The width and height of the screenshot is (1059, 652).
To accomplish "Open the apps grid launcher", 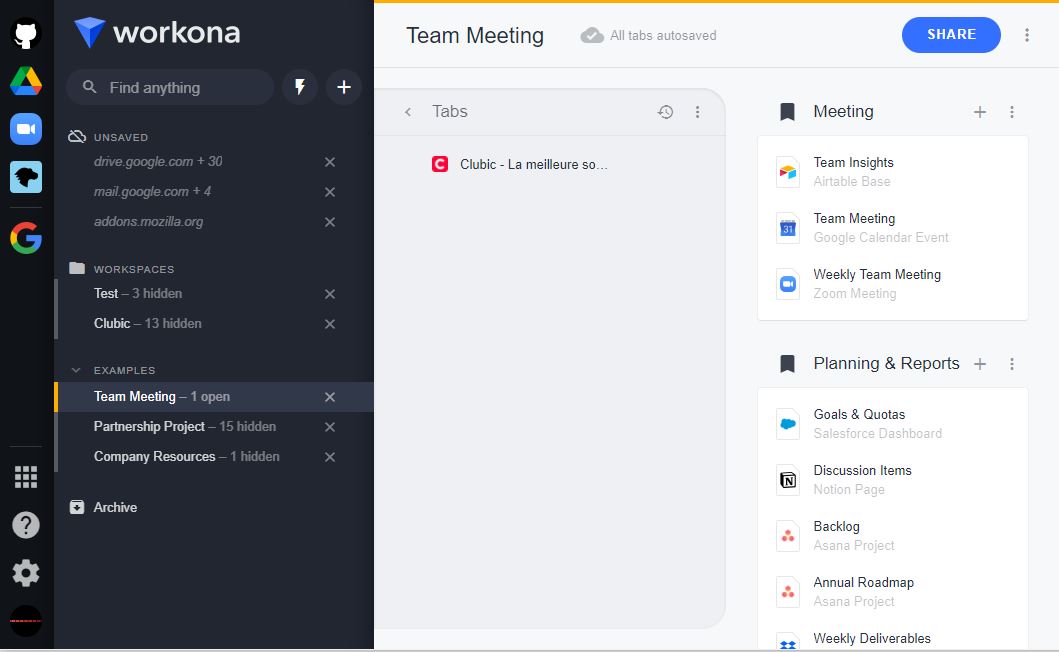I will (26, 477).
